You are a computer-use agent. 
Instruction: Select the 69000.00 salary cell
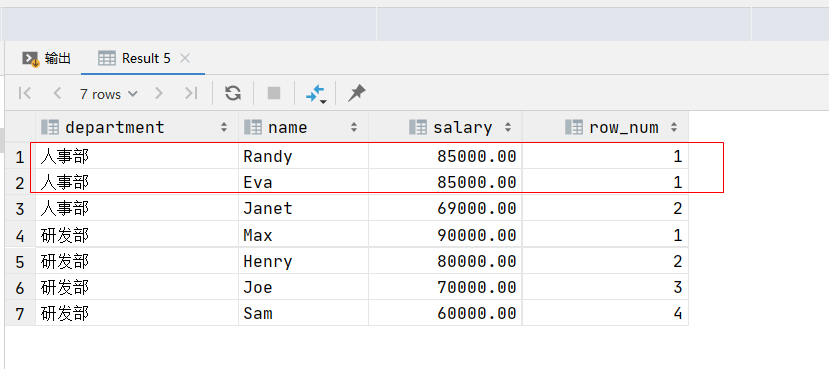click(x=445, y=208)
